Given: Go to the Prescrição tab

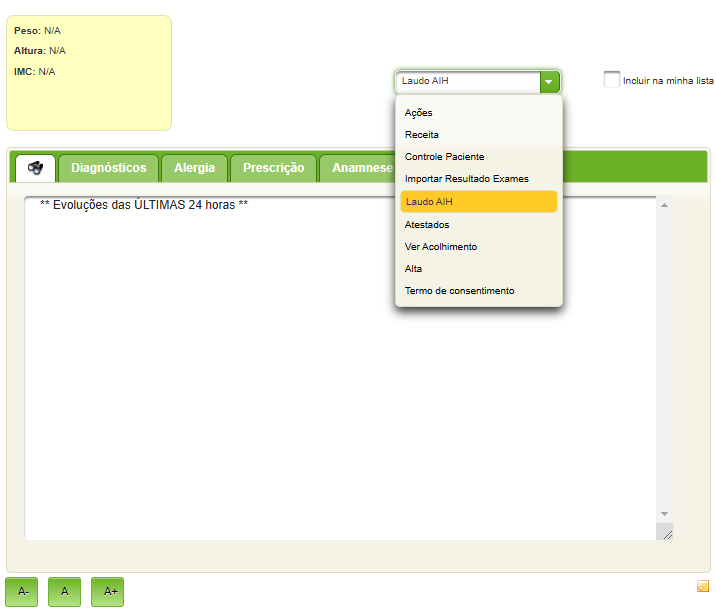Looking at the screenshot, I should tap(274, 168).
